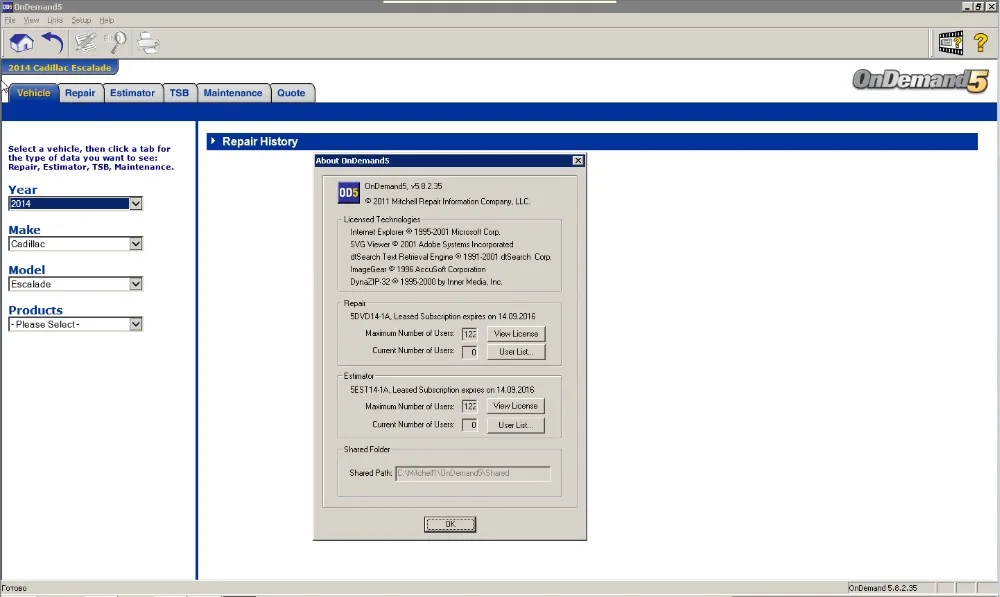The width and height of the screenshot is (1000, 597).
Task: Click the OD5 logo in About dialog
Action: pos(348,193)
